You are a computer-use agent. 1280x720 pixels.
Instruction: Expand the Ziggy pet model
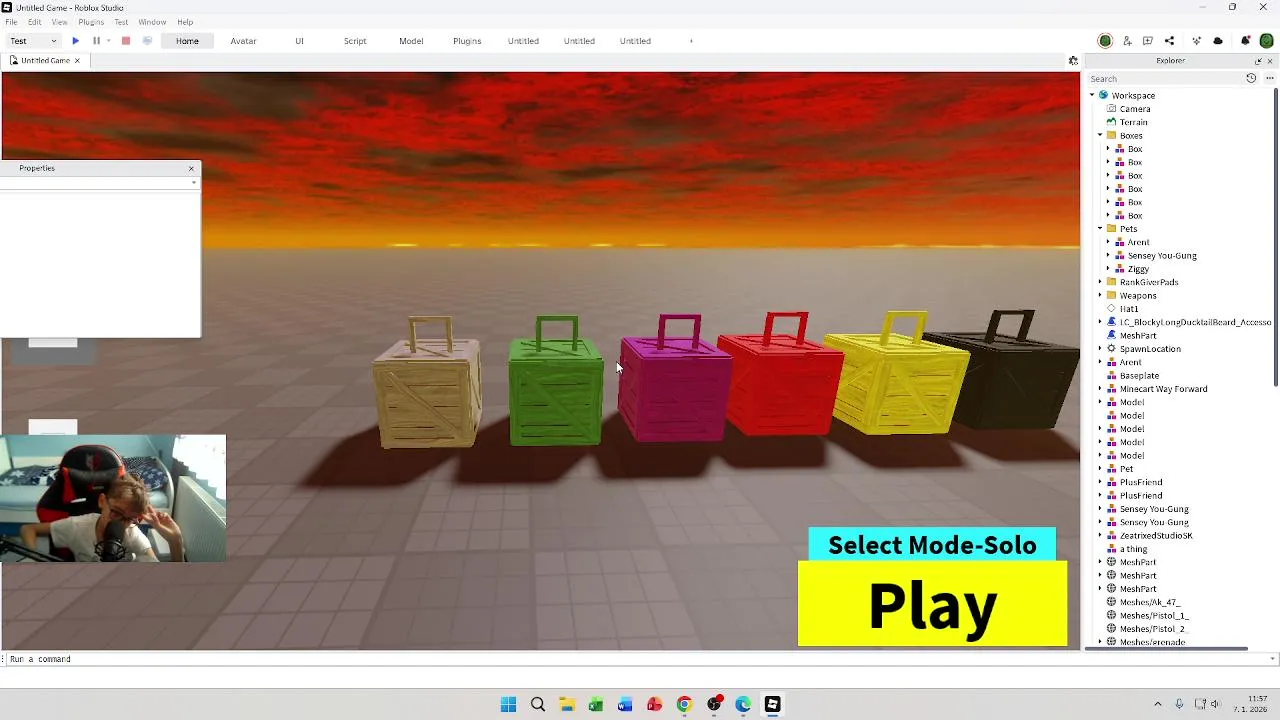tap(1108, 269)
